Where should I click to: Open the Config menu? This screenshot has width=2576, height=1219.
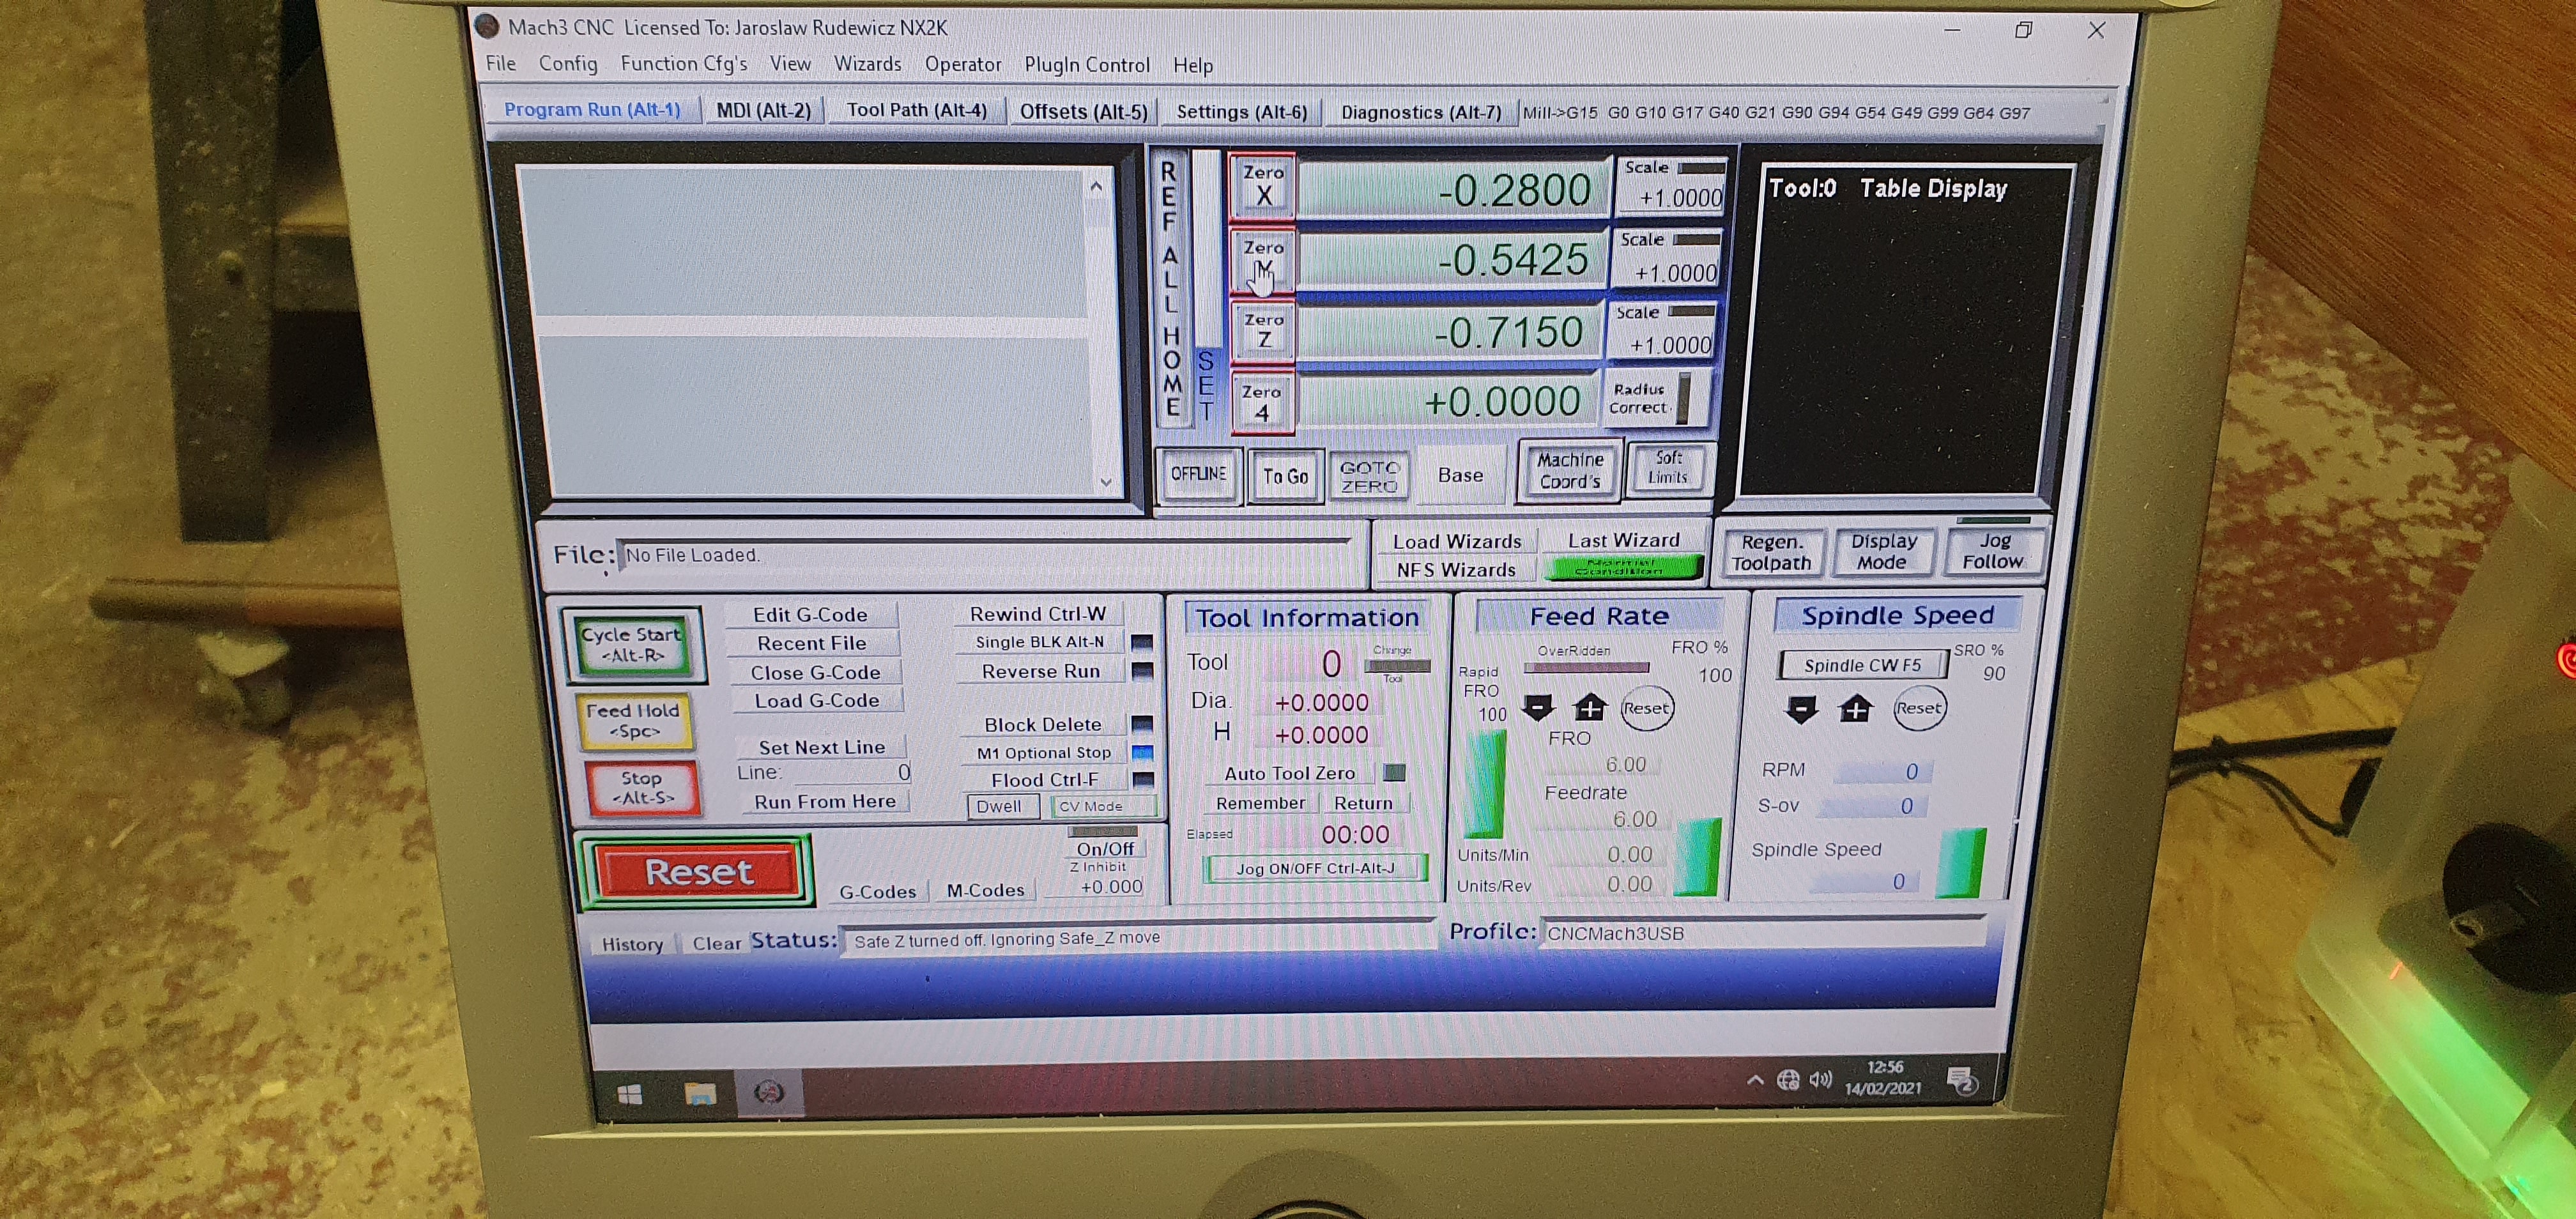[568, 64]
